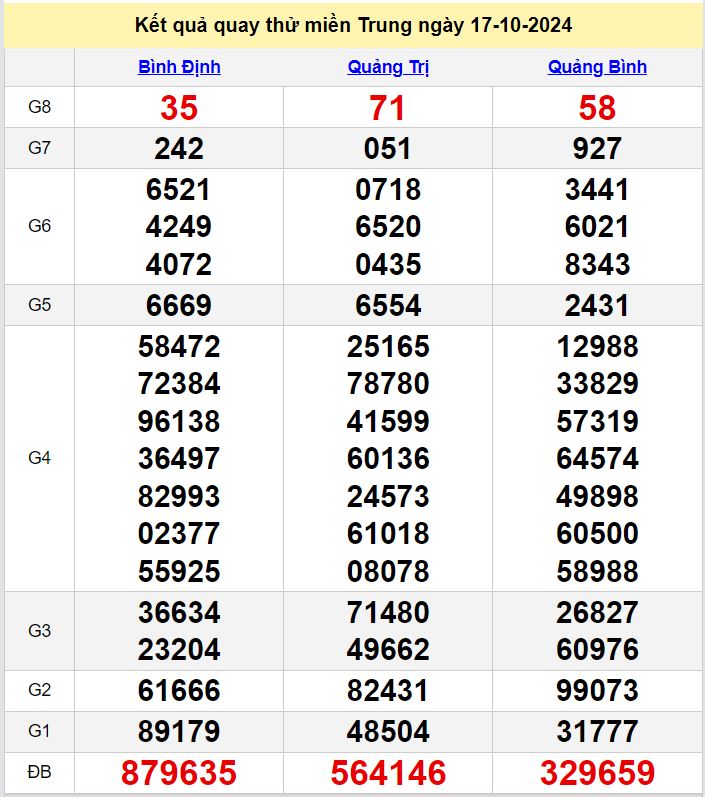This screenshot has width=705, height=797.
Task: Select G3 number 36634
Action: pos(179,612)
